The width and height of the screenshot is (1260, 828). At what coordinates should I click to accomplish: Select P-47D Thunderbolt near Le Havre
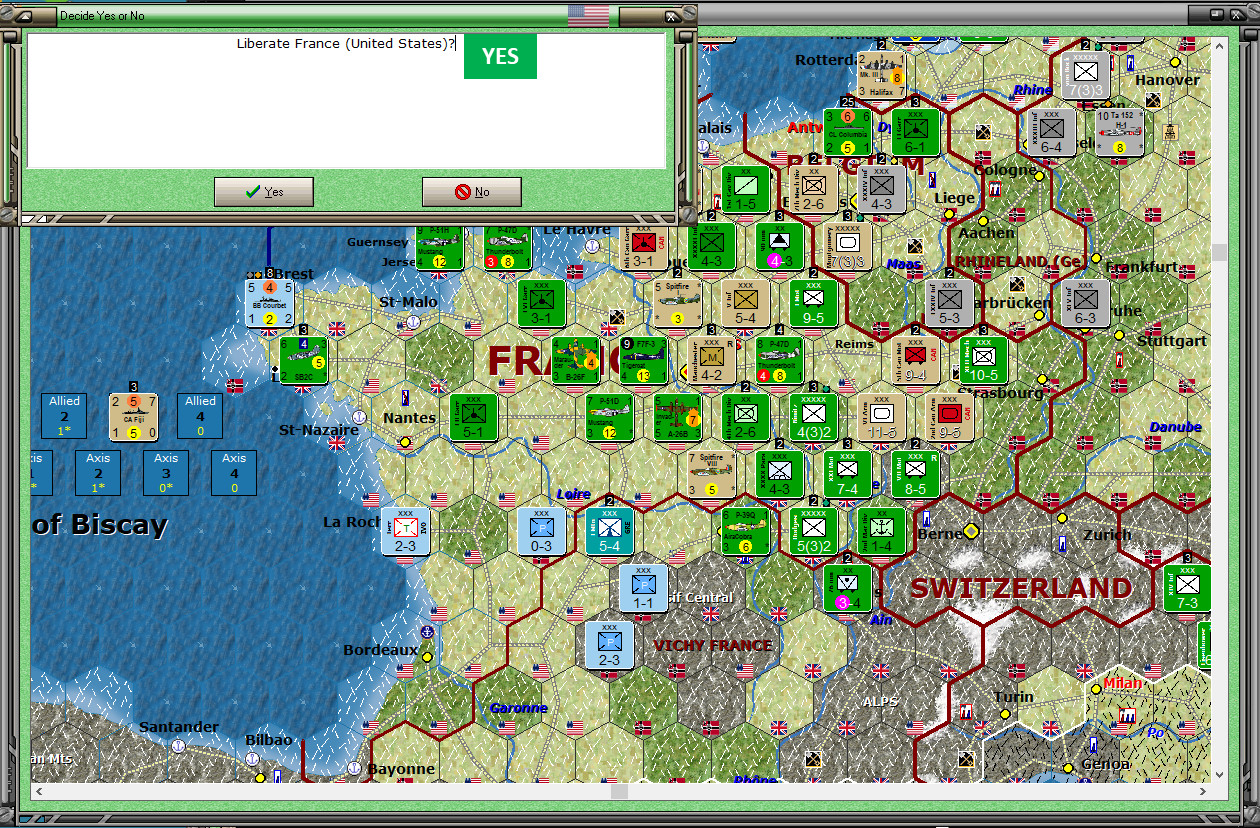[x=507, y=249]
